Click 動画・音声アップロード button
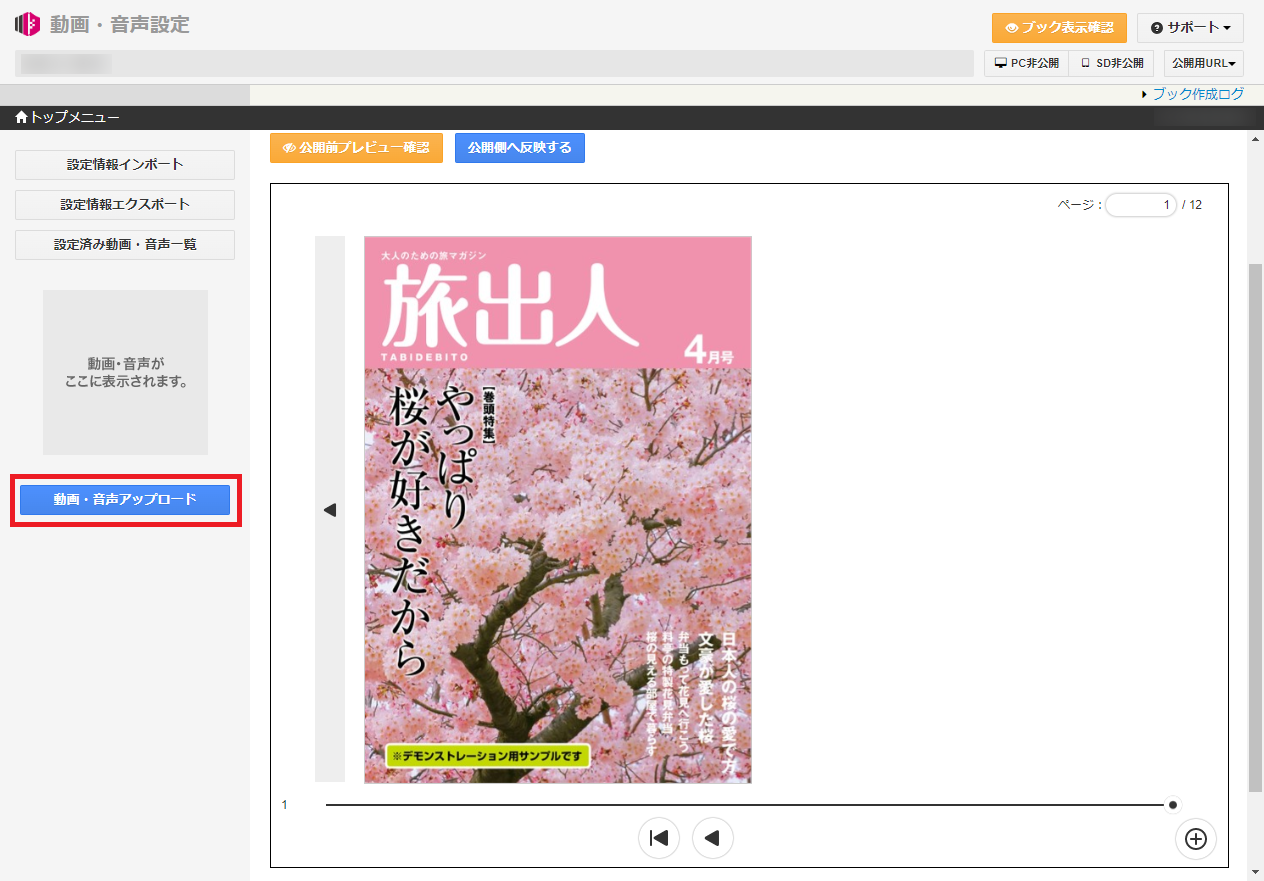The image size is (1264, 881). point(125,500)
